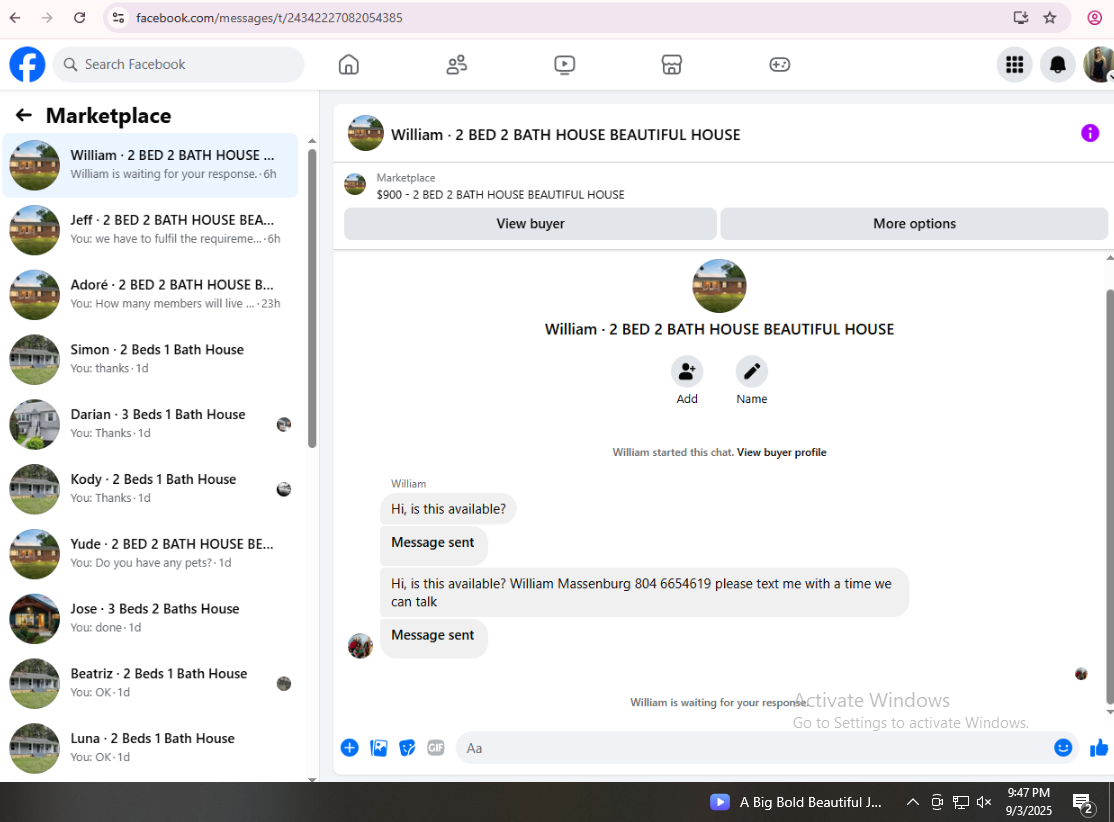
Task: Open the account profile picture menu
Action: pos(1098,65)
